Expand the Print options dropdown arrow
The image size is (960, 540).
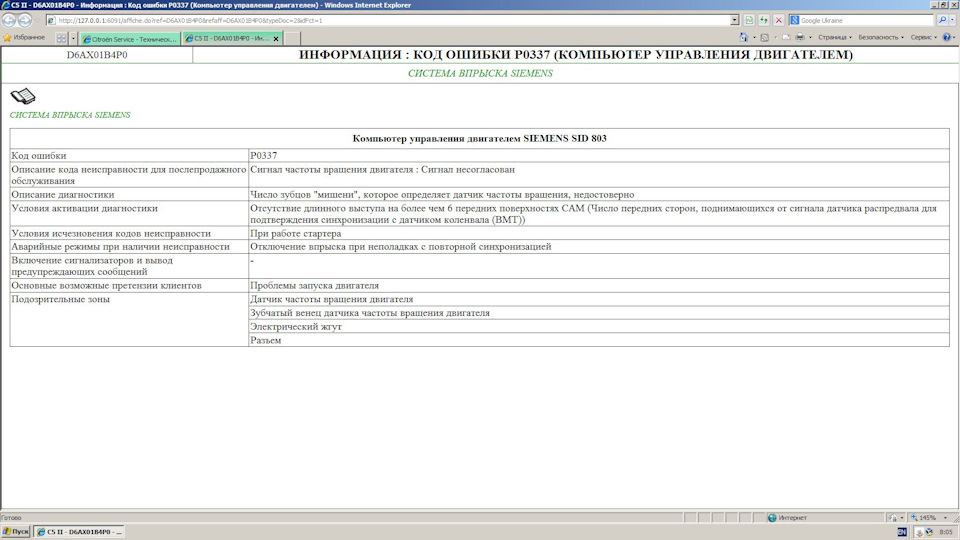click(x=810, y=37)
